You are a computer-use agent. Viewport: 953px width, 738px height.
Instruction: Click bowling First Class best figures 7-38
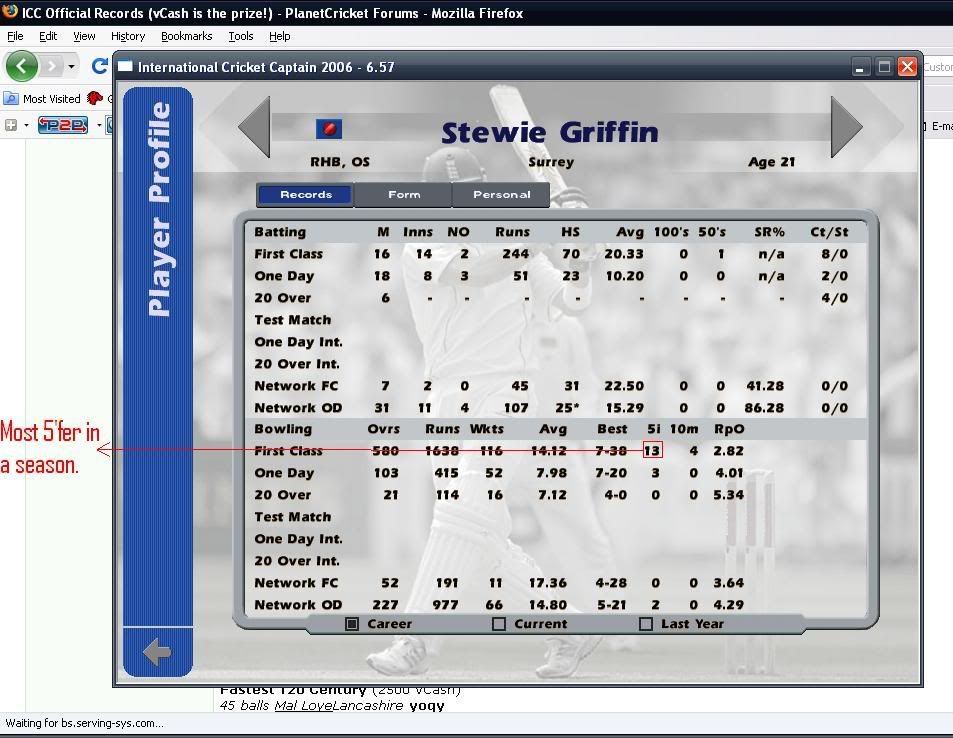tap(611, 450)
